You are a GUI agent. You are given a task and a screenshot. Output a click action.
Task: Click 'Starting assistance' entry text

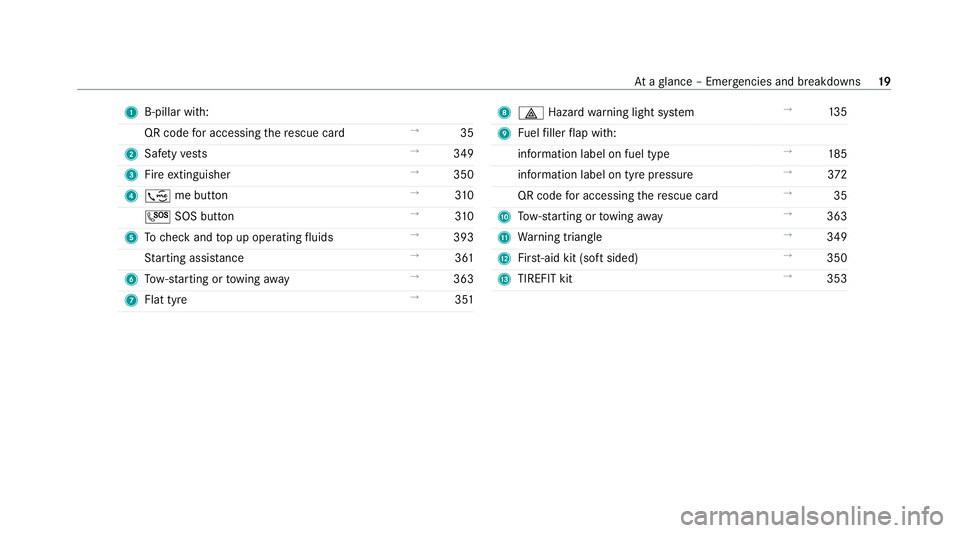pyautogui.click(x=194, y=258)
